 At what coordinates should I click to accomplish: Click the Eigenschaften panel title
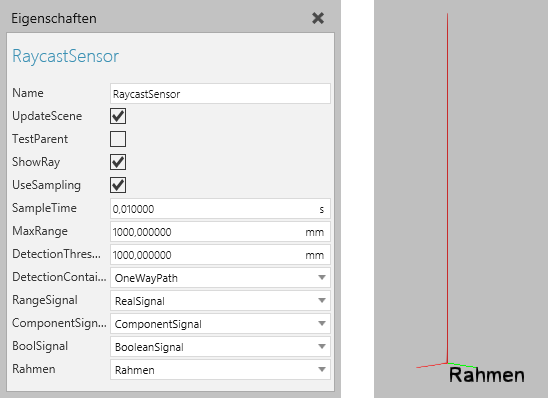click(54, 19)
